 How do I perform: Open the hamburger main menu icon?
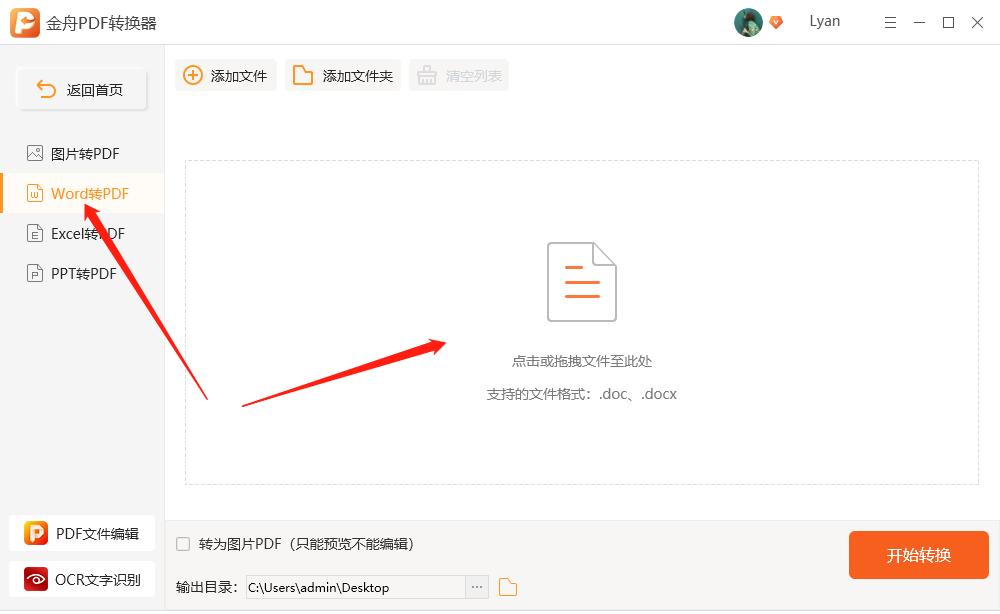coord(890,23)
